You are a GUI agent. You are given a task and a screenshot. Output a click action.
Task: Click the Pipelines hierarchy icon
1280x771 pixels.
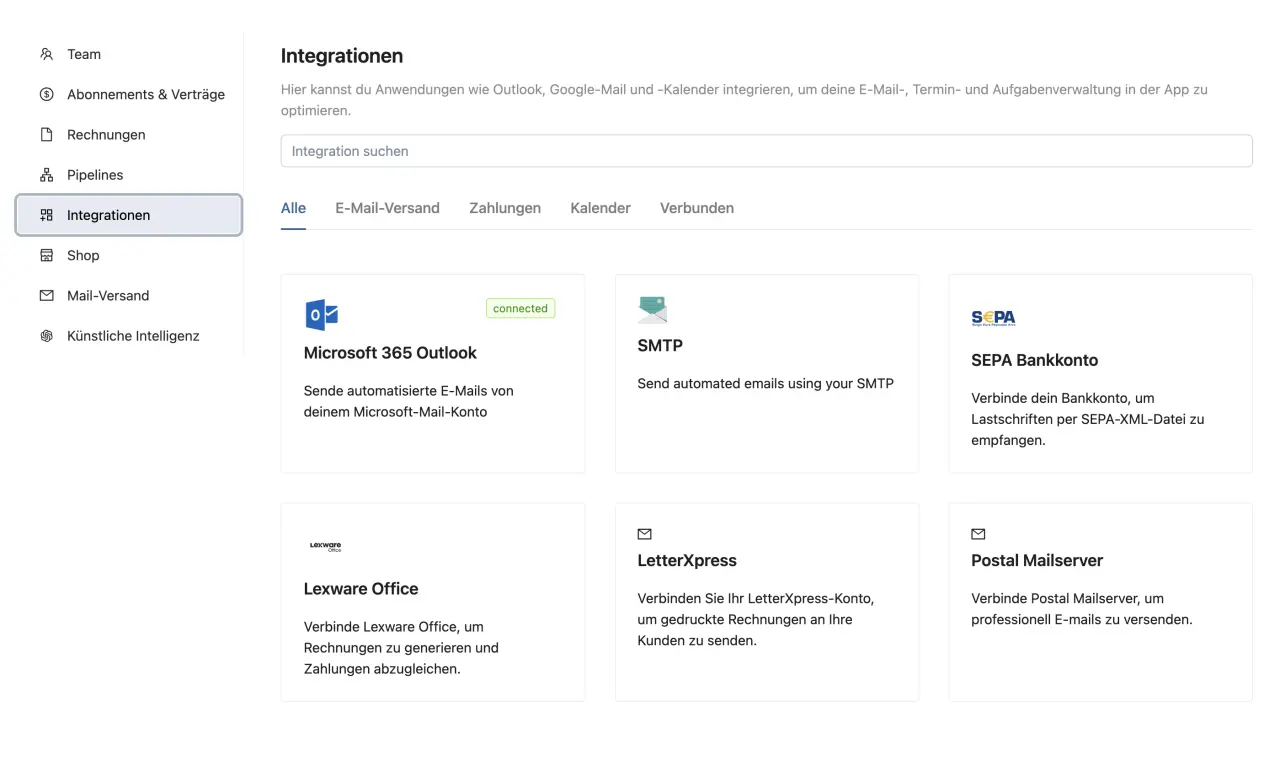click(46, 175)
